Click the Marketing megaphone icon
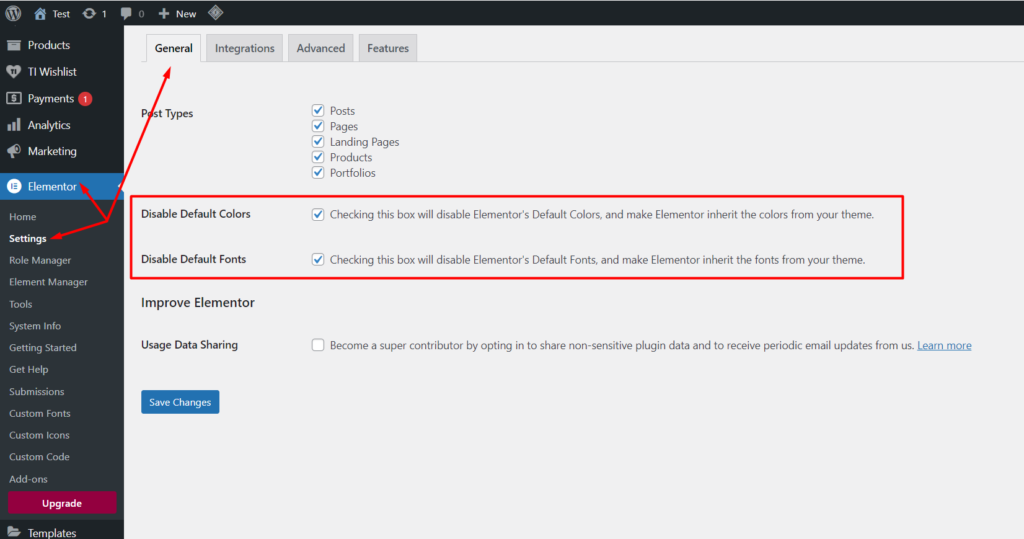 14,151
